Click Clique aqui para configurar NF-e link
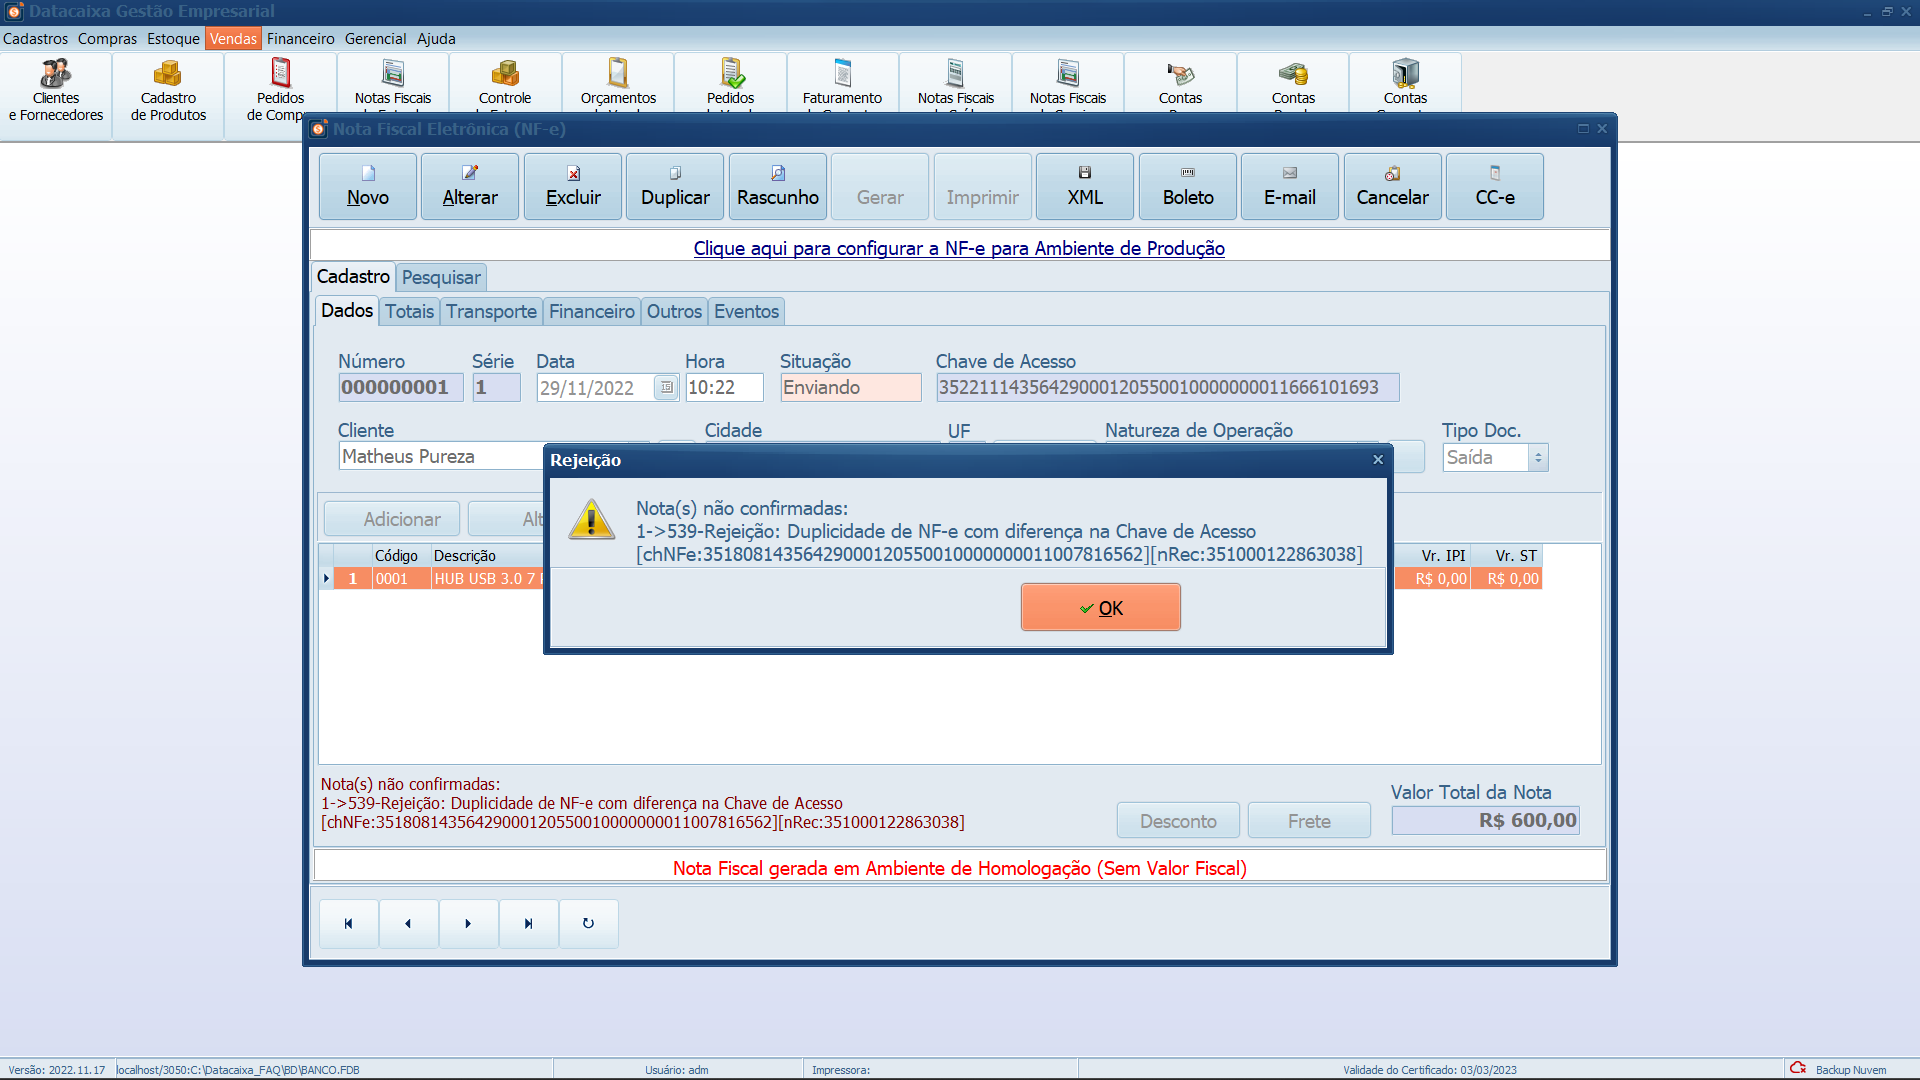Image resolution: width=1920 pixels, height=1080 pixels. pos(959,249)
